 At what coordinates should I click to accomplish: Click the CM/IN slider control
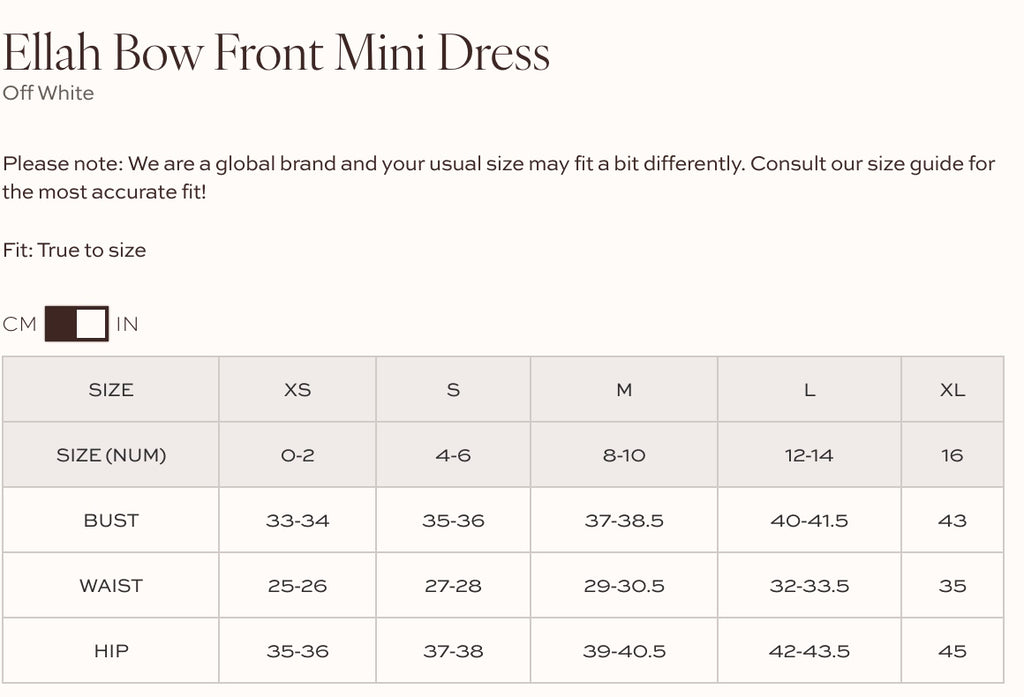[75, 323]
